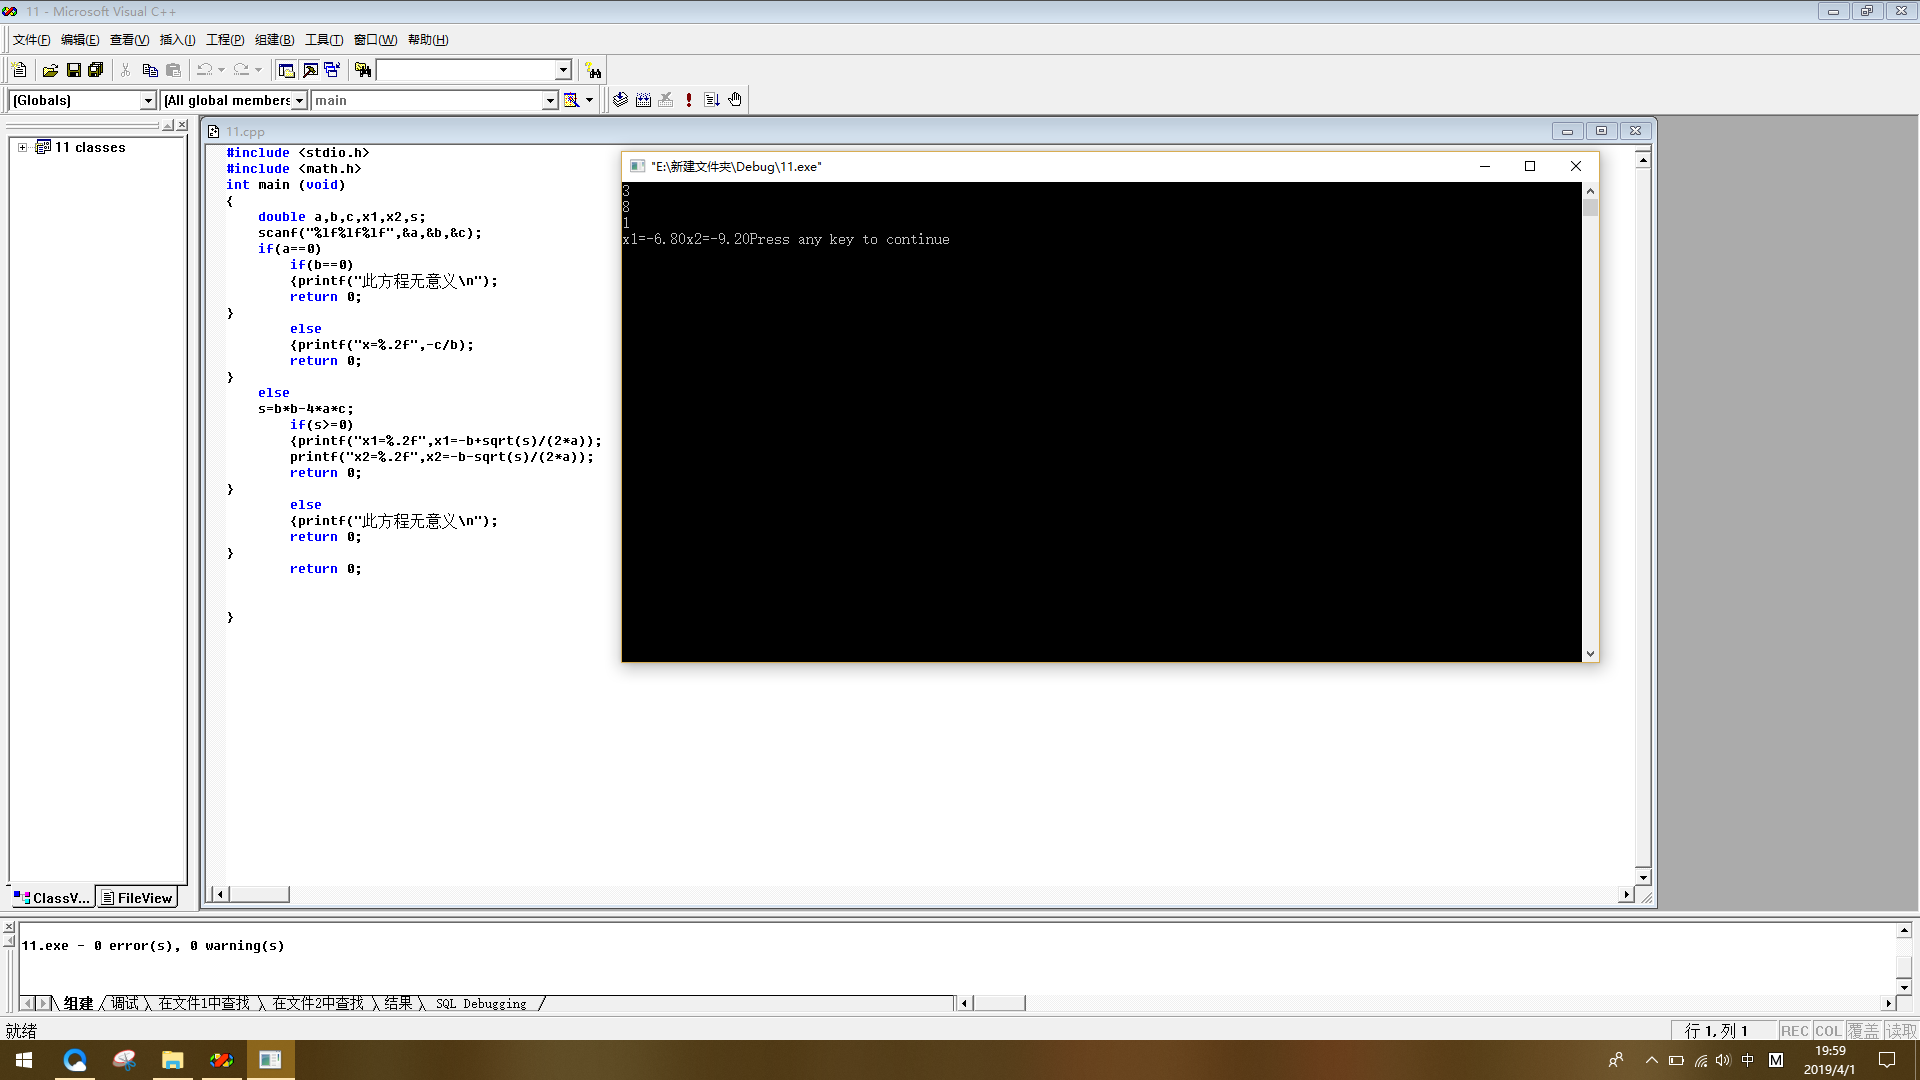Run program with red exclamation icon
This screenshot has height=1080, width=1920.
click(689, 100)
